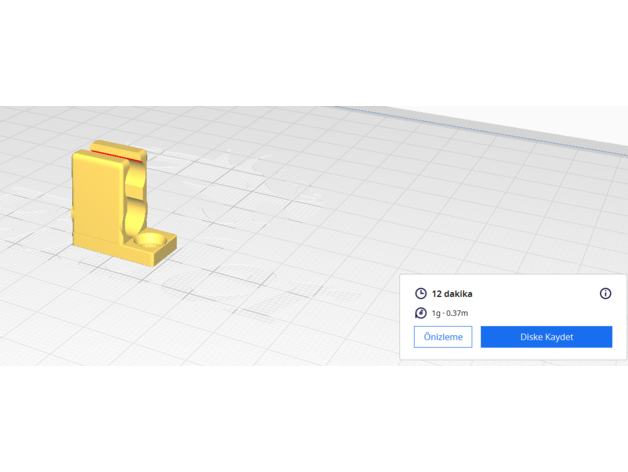
Task: Click the print time clock icon
Action: 421,294
